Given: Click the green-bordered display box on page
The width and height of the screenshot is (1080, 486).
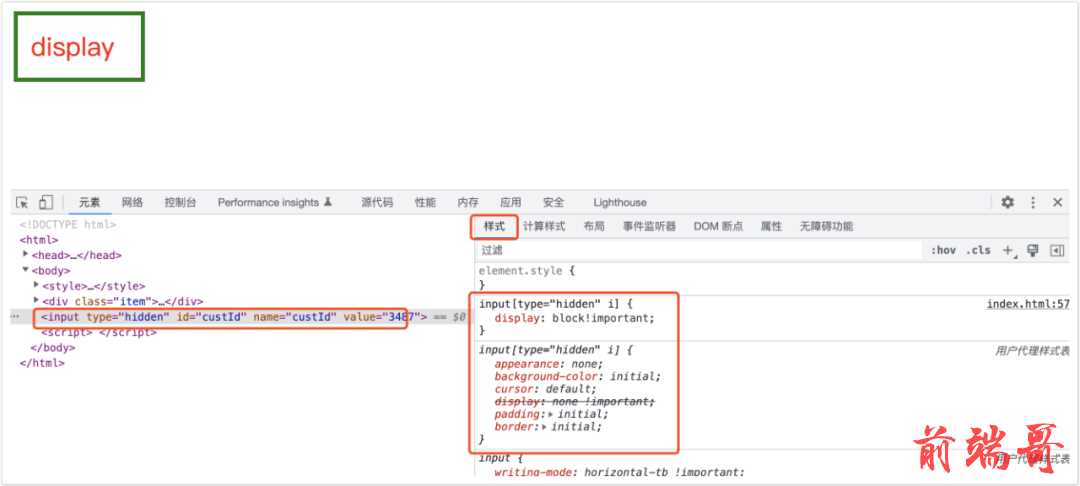Looking at the screenshot, I should [79, 47].
